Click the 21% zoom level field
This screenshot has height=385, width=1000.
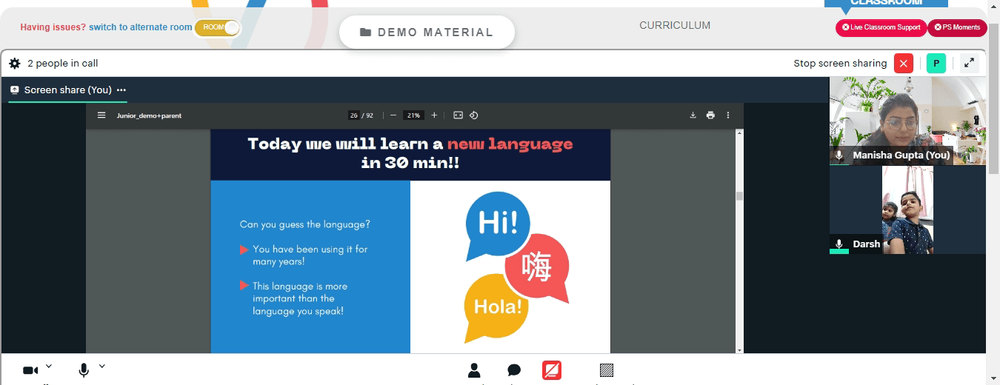414,115
